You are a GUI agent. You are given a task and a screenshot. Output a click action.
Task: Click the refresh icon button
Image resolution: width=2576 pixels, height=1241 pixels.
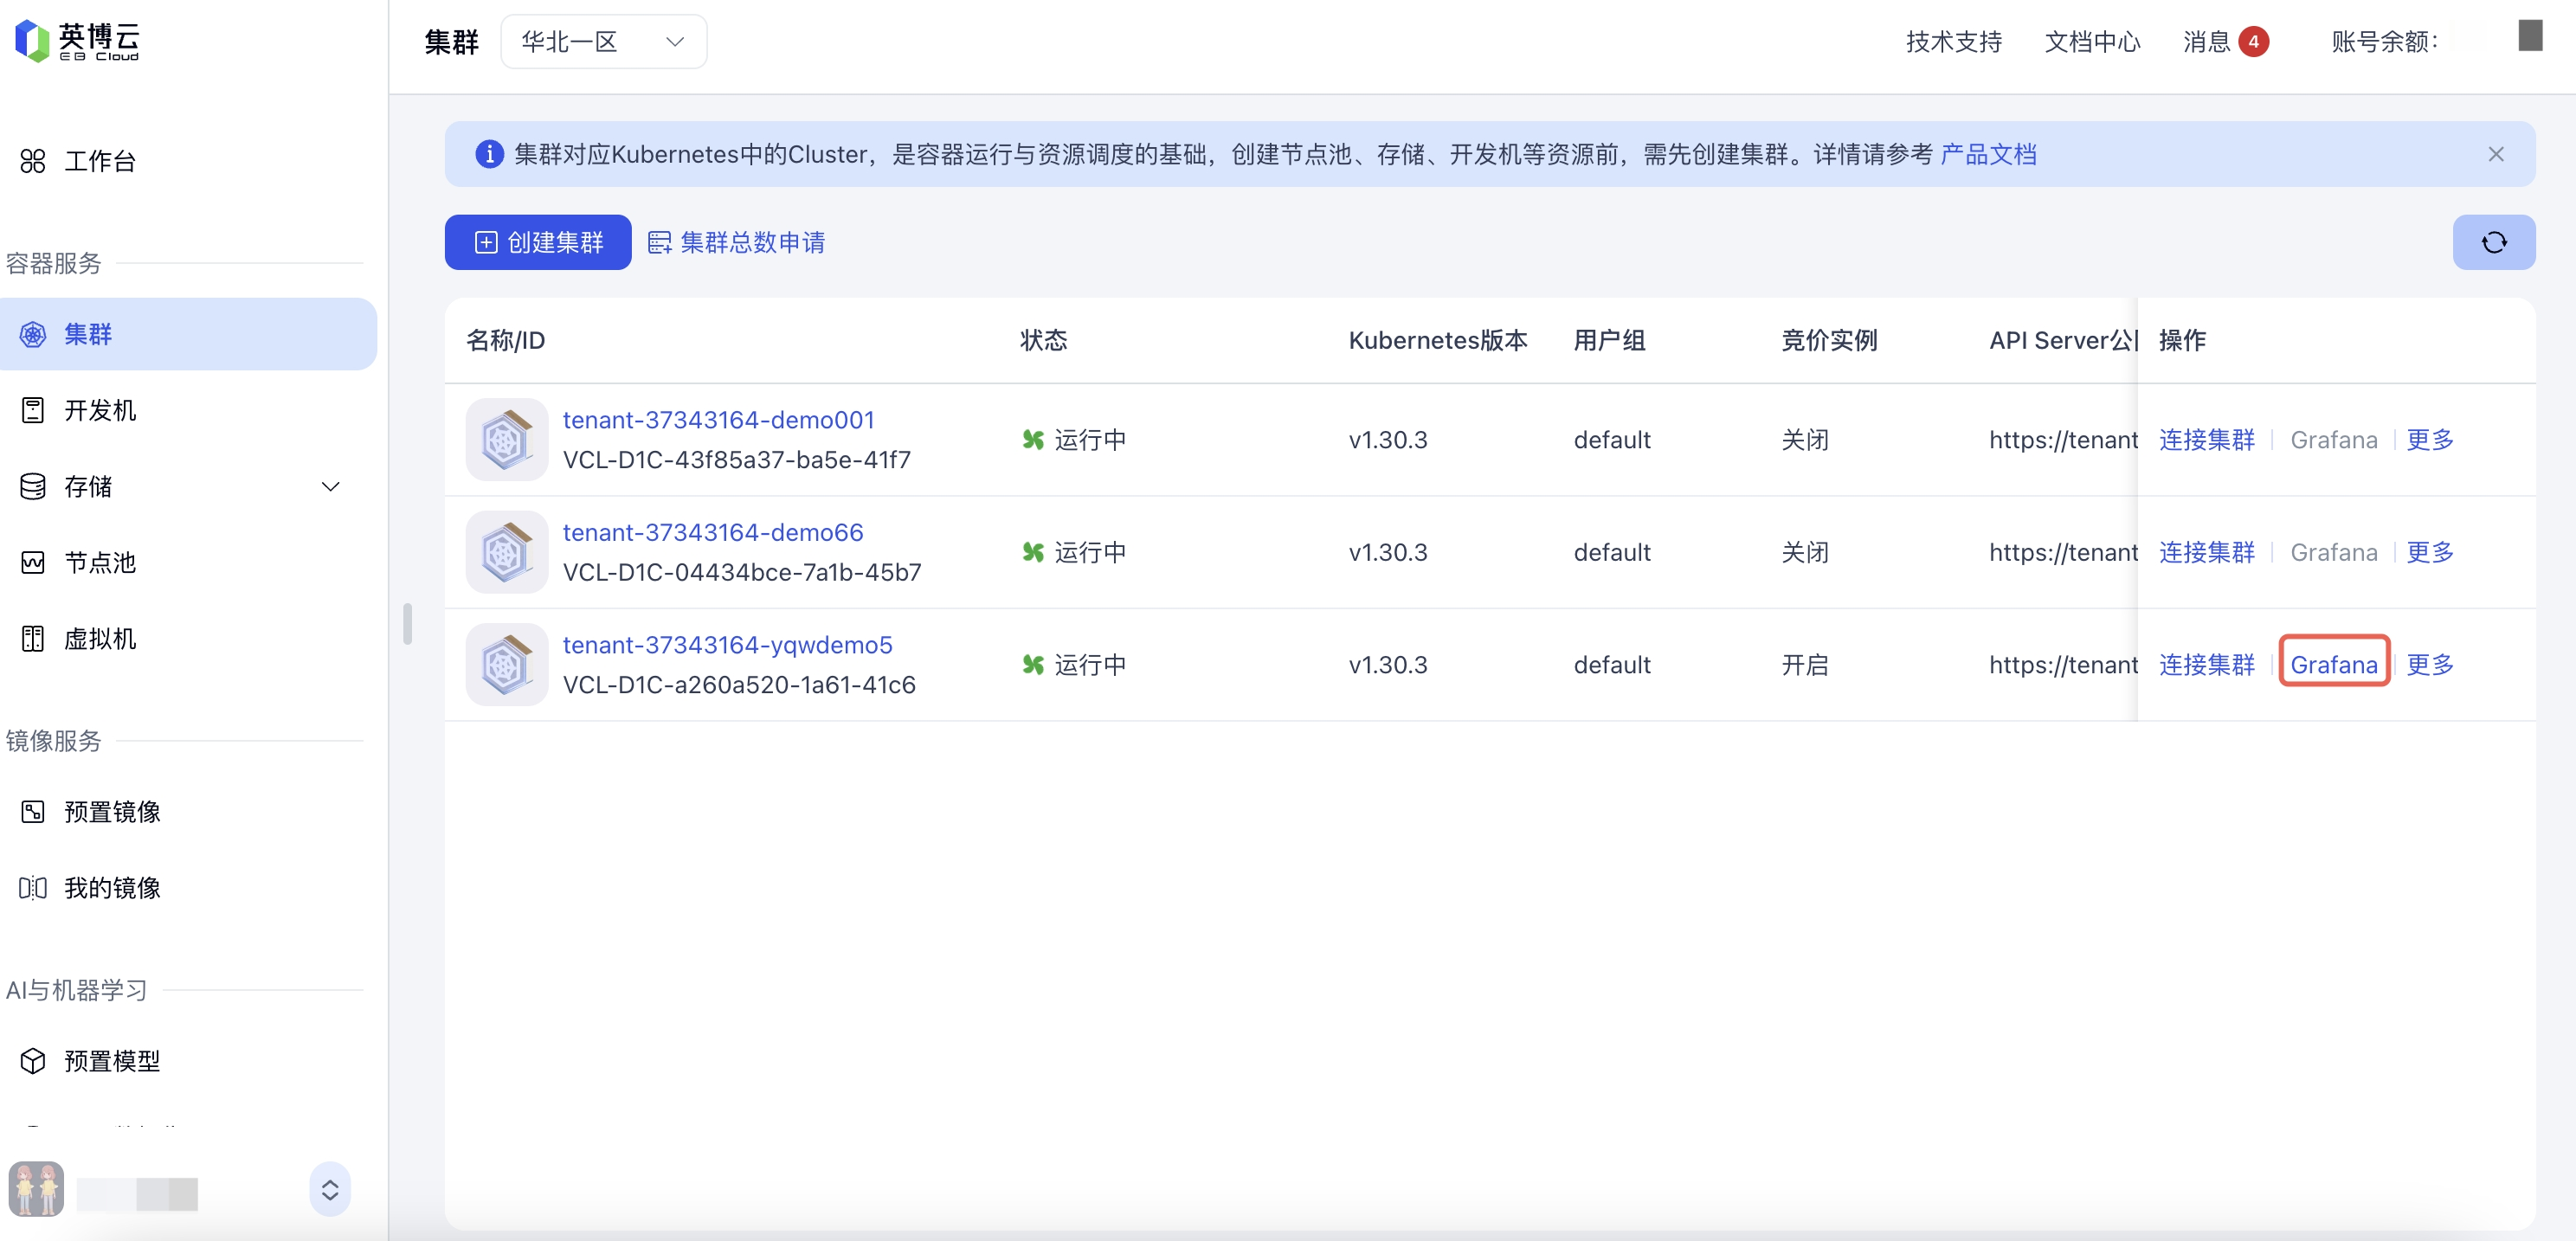click(2493, 242)
